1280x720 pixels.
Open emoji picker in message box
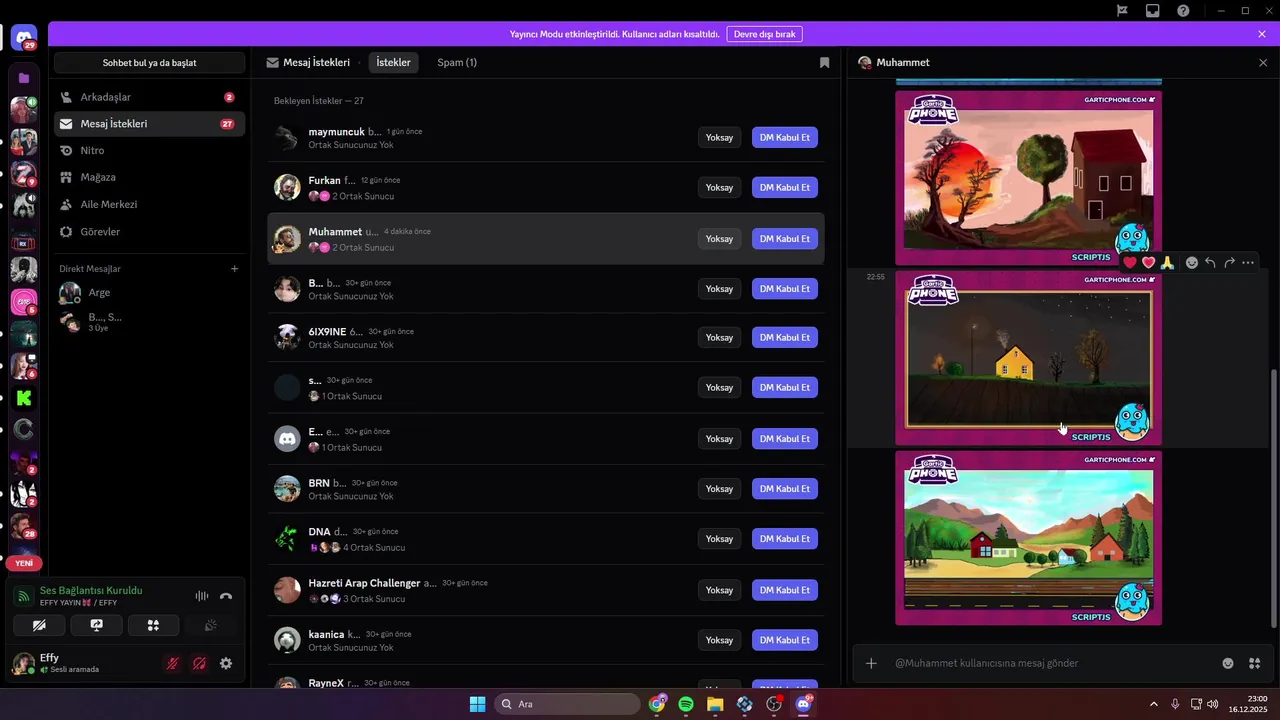[1228, 663]
